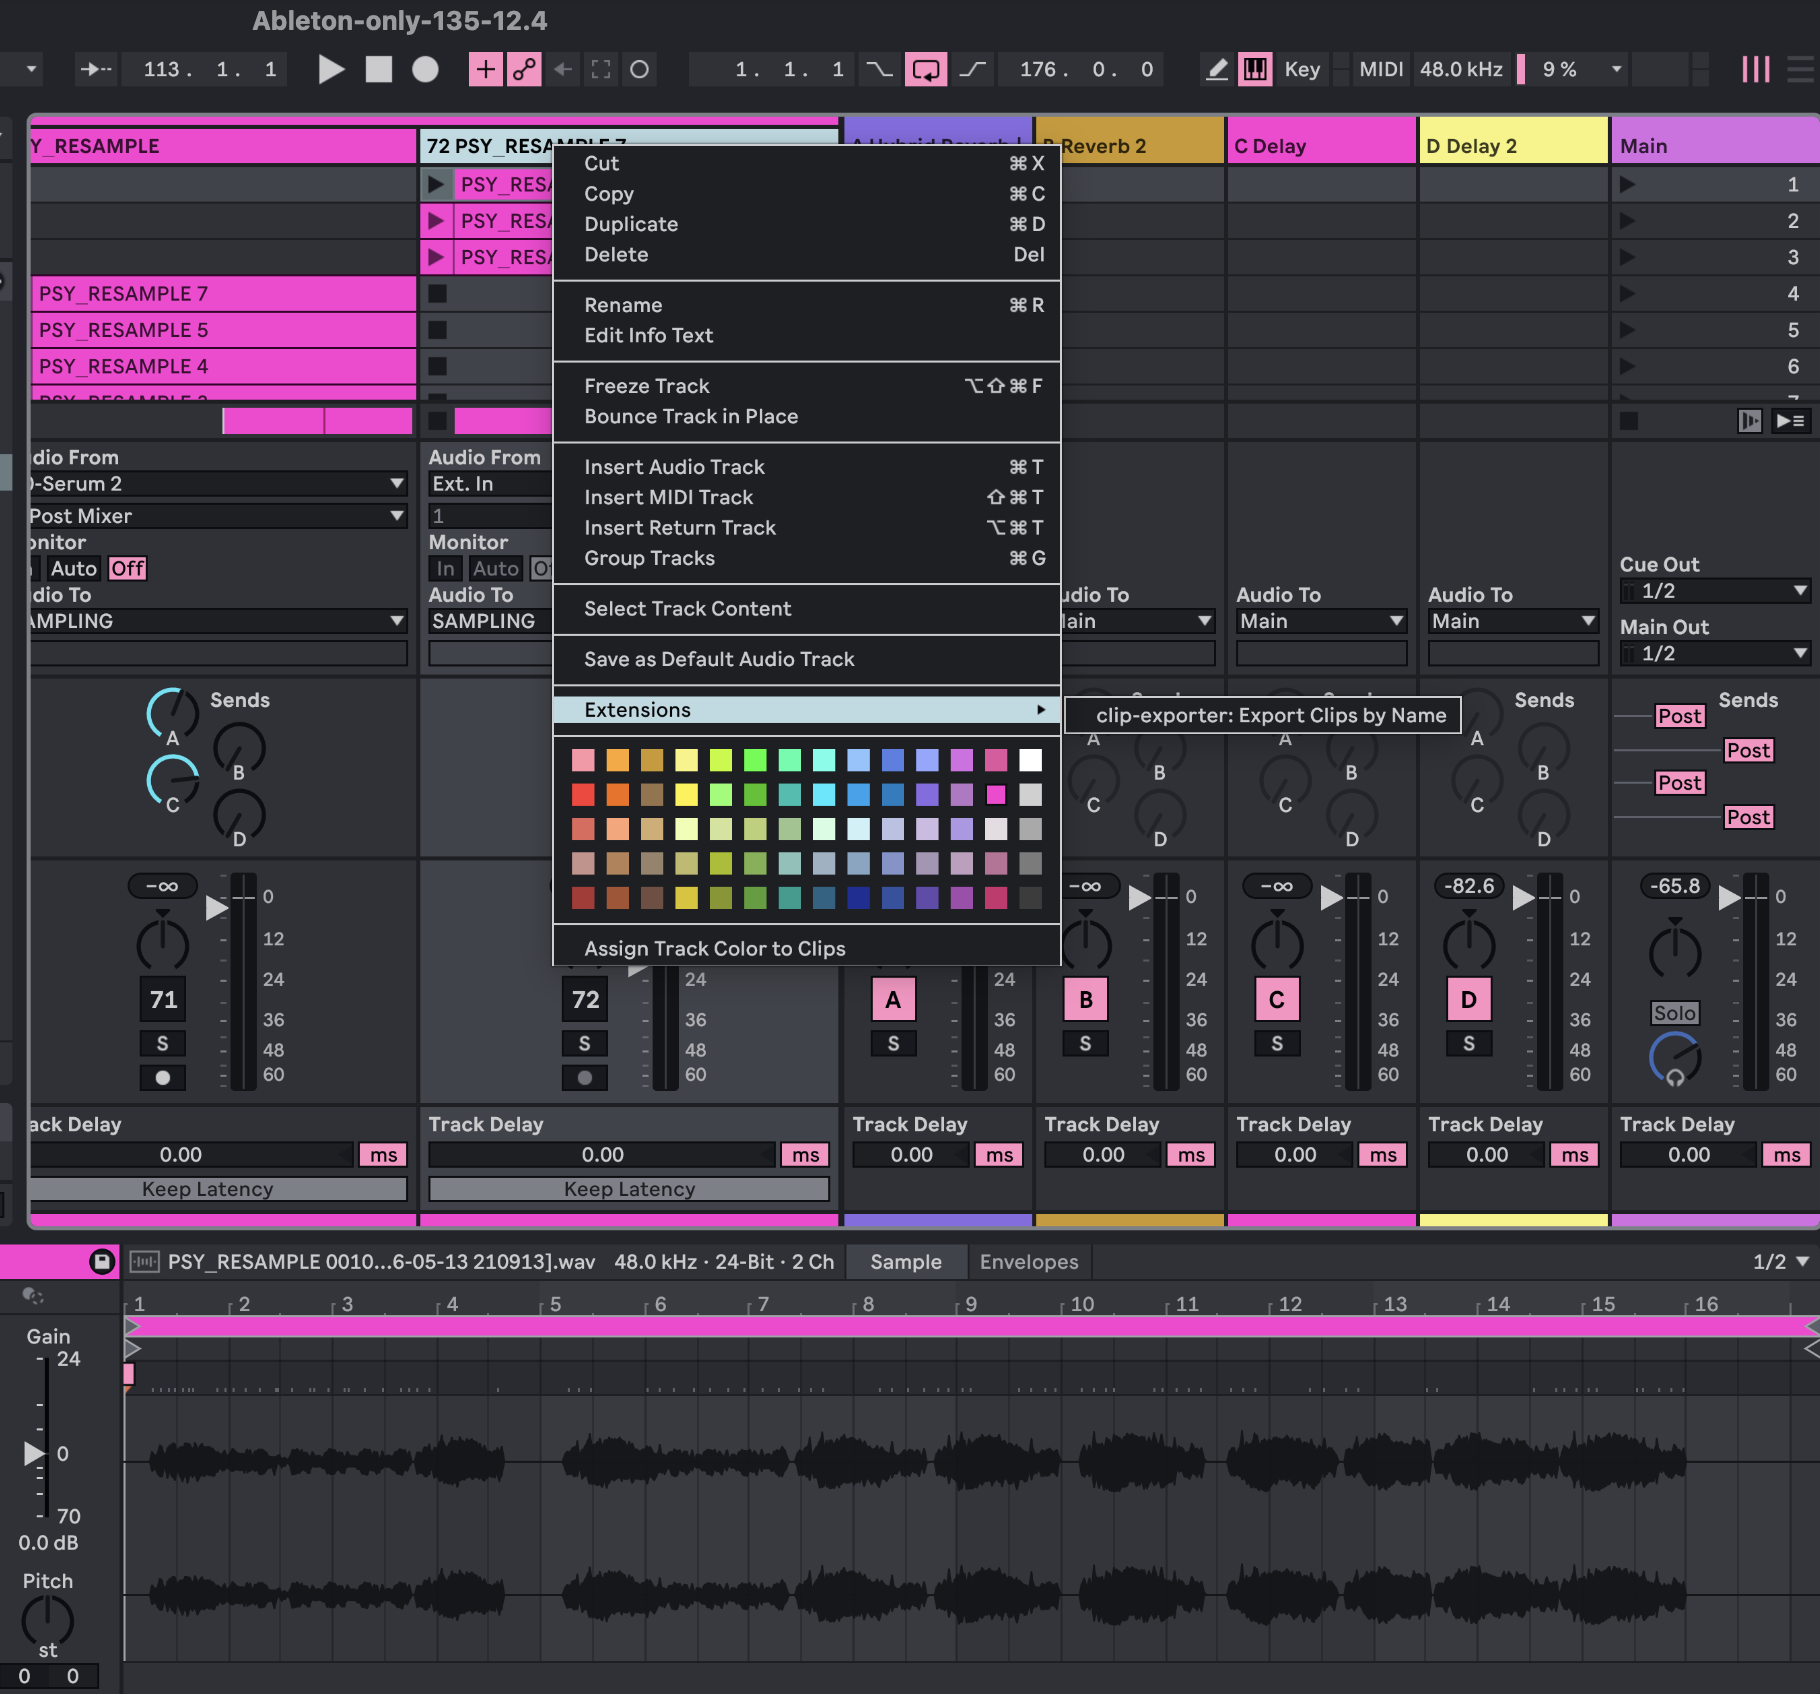Launch Main scene 1
The height and width of the screenshot is (1694, 1820).
point(1627,184)
